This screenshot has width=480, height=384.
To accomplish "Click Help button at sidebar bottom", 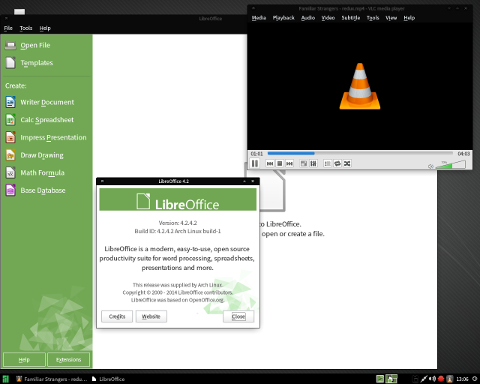I will [x=24, y=360].
